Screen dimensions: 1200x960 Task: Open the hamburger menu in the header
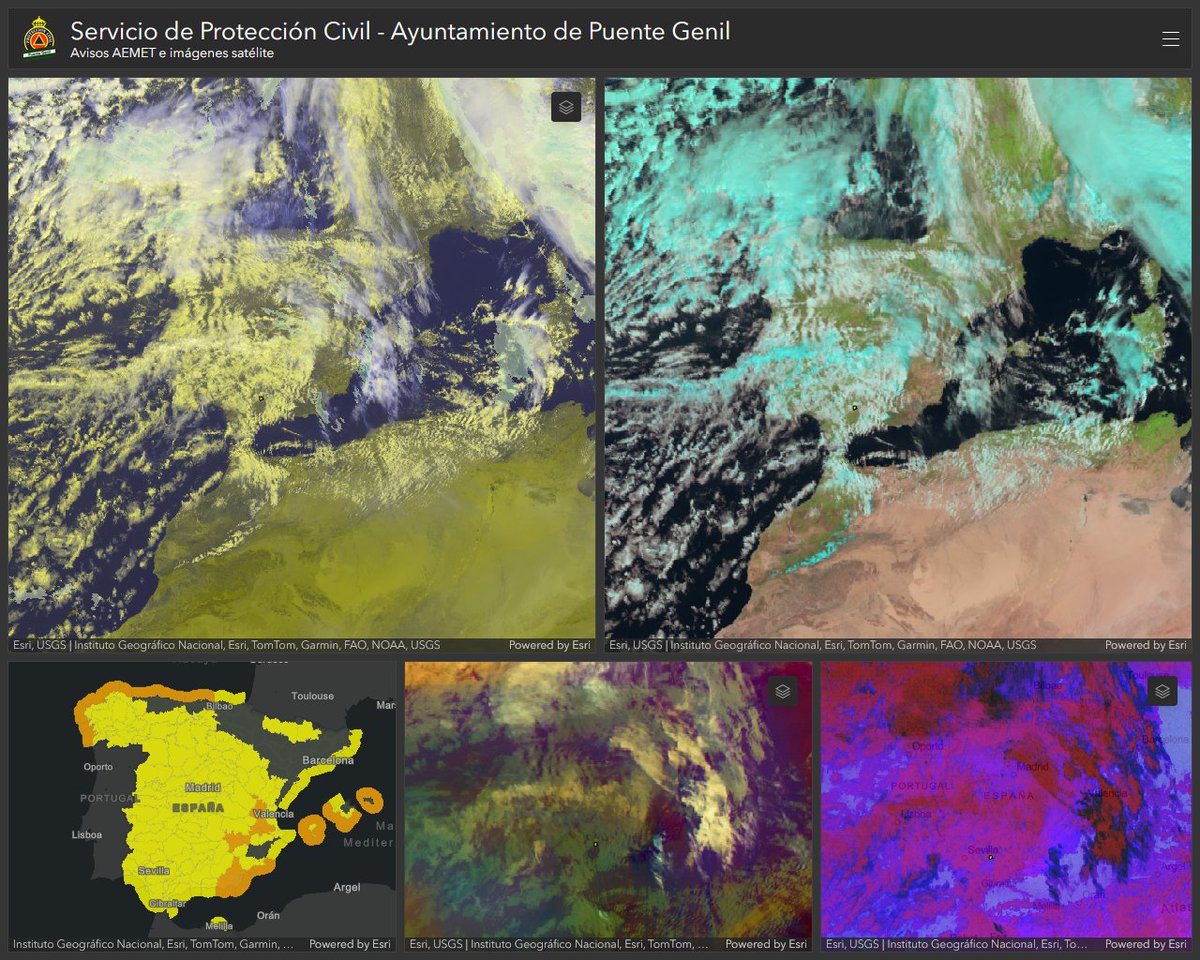(1171, 40)
